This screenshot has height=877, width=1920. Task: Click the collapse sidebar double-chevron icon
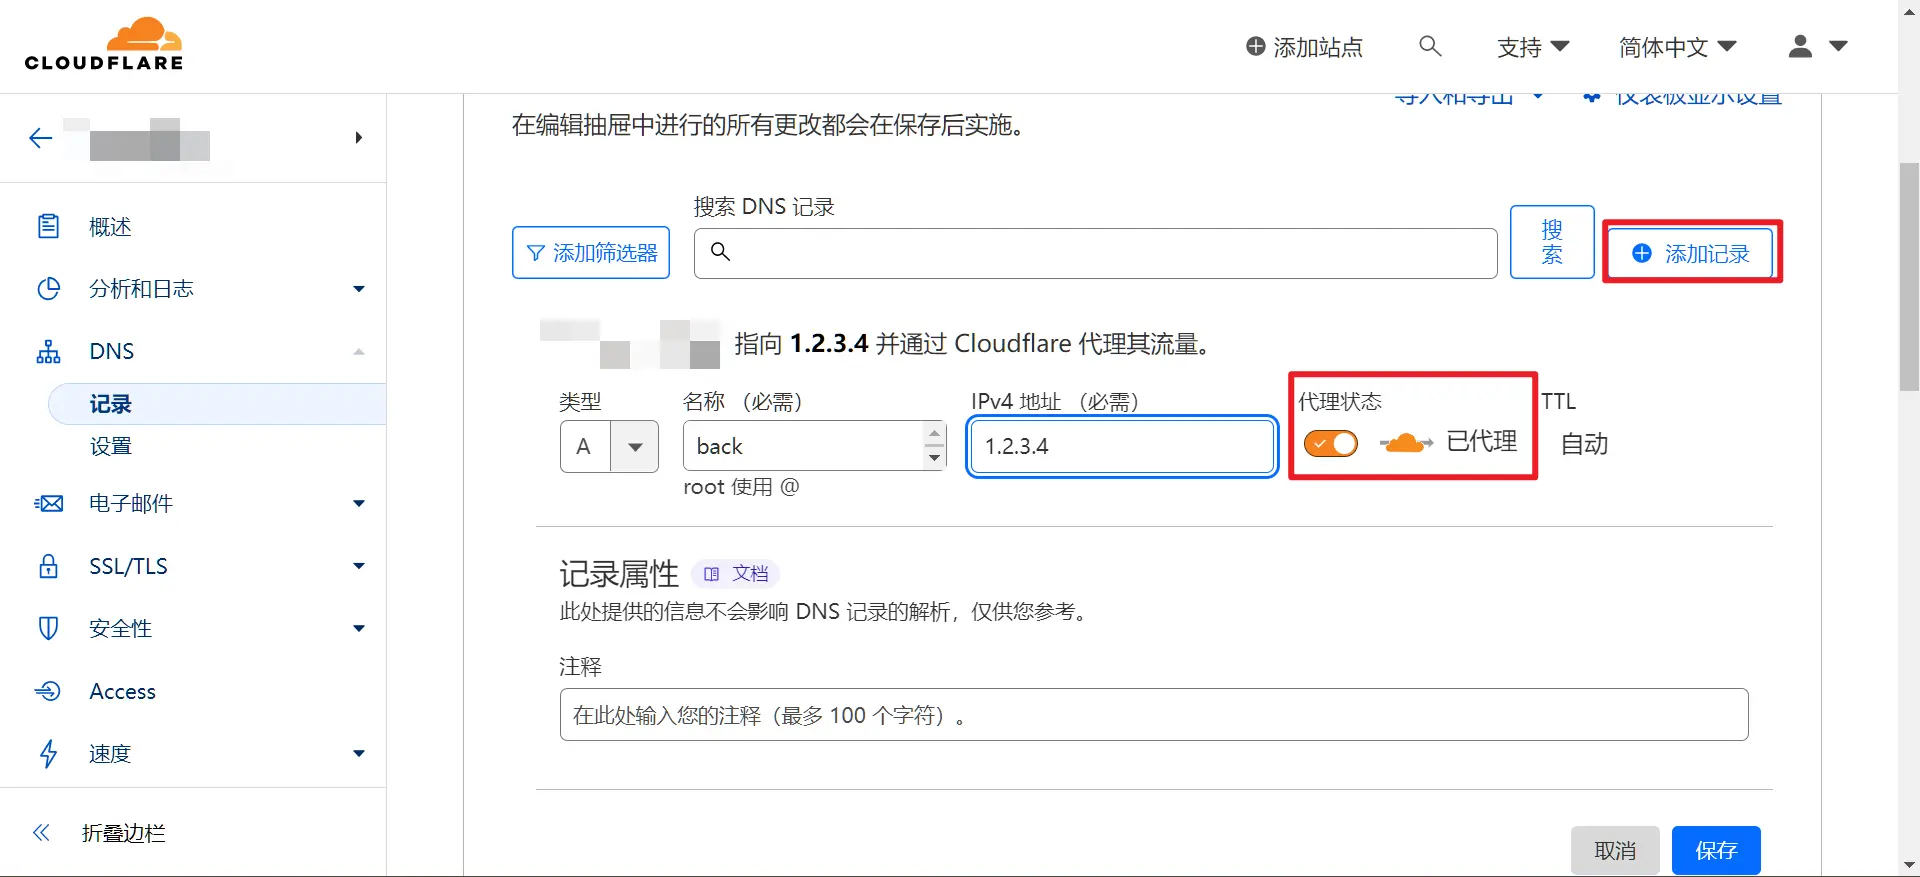pyautogui.click(x=41, y=833)
